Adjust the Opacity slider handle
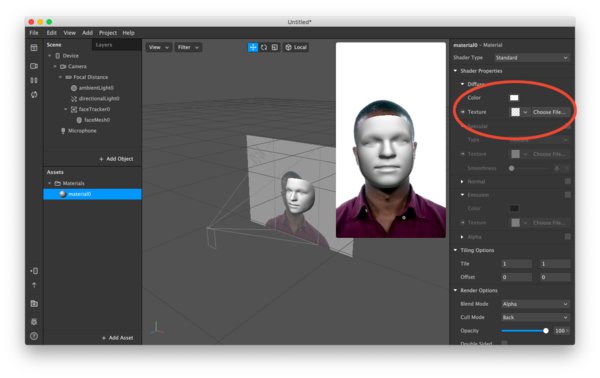 546,331
